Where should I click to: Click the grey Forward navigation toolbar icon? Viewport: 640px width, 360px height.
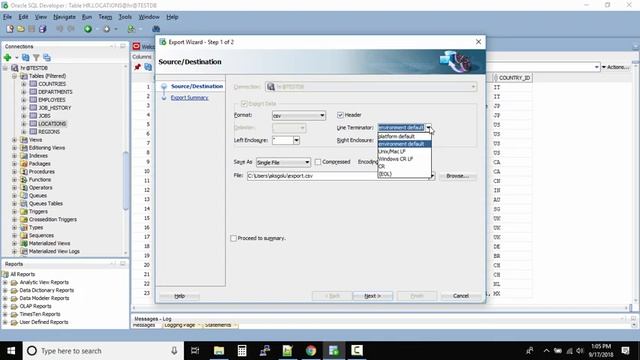[x=107, y=29]
